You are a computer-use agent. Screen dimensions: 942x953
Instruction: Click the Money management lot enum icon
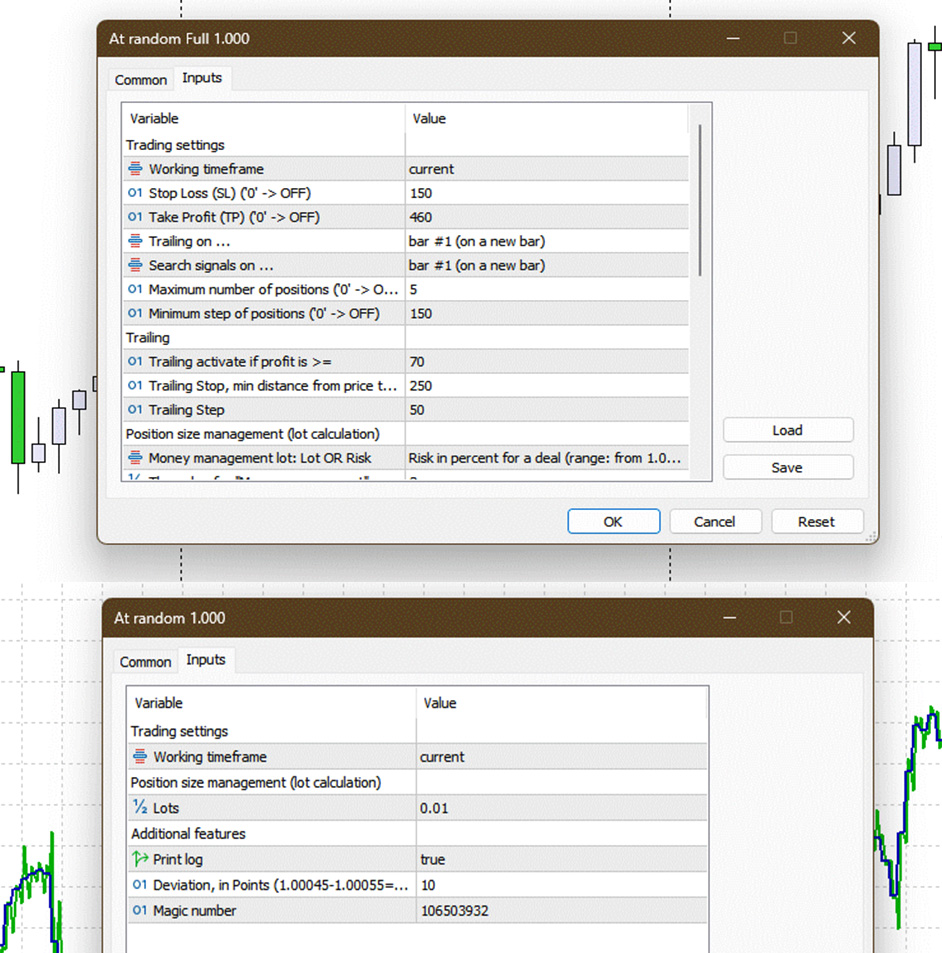click(136, 458)
